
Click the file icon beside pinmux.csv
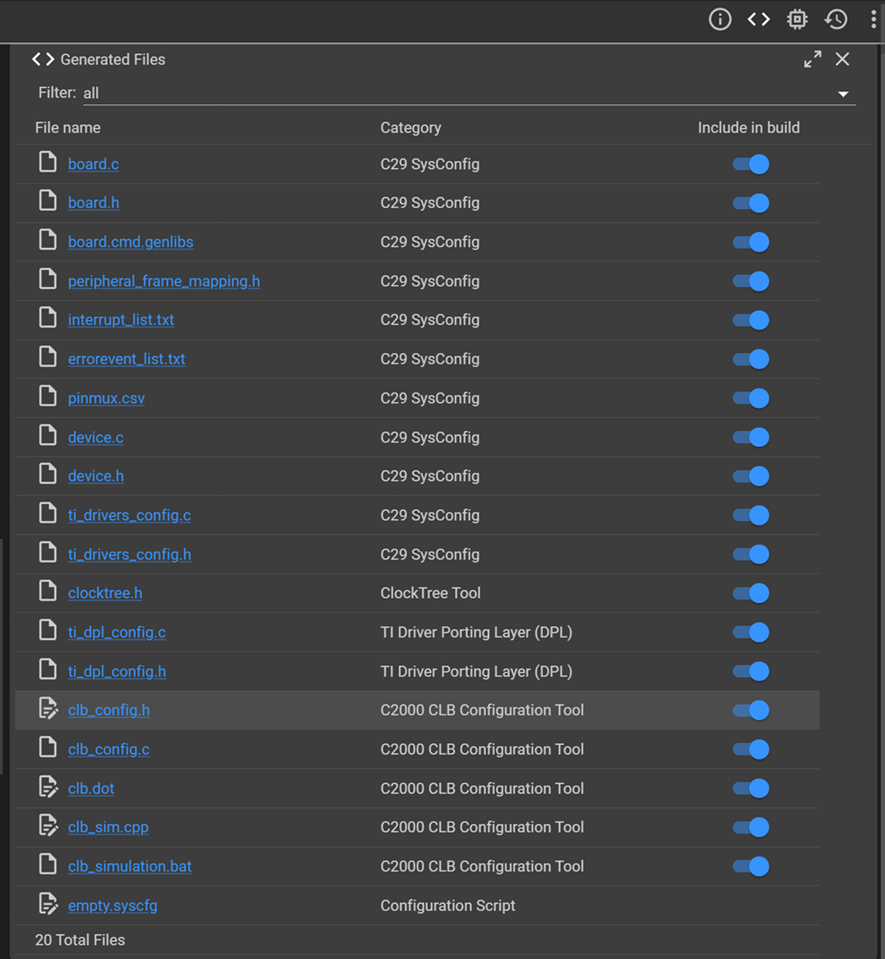pos(48,396)
